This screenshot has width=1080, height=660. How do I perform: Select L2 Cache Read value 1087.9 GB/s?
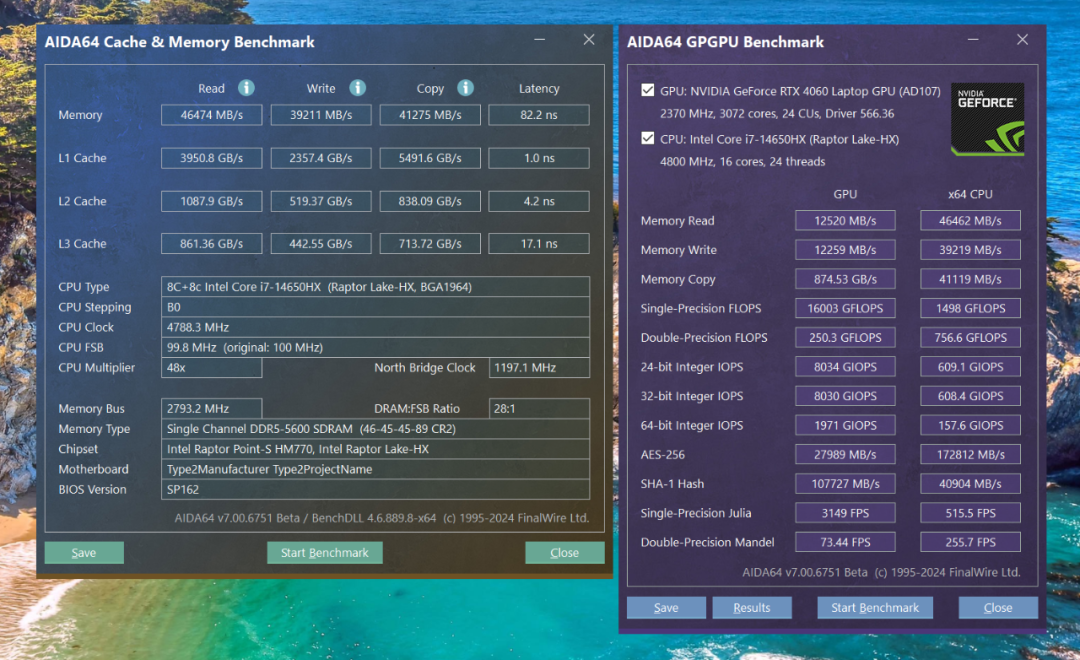(x=211, y=201)
